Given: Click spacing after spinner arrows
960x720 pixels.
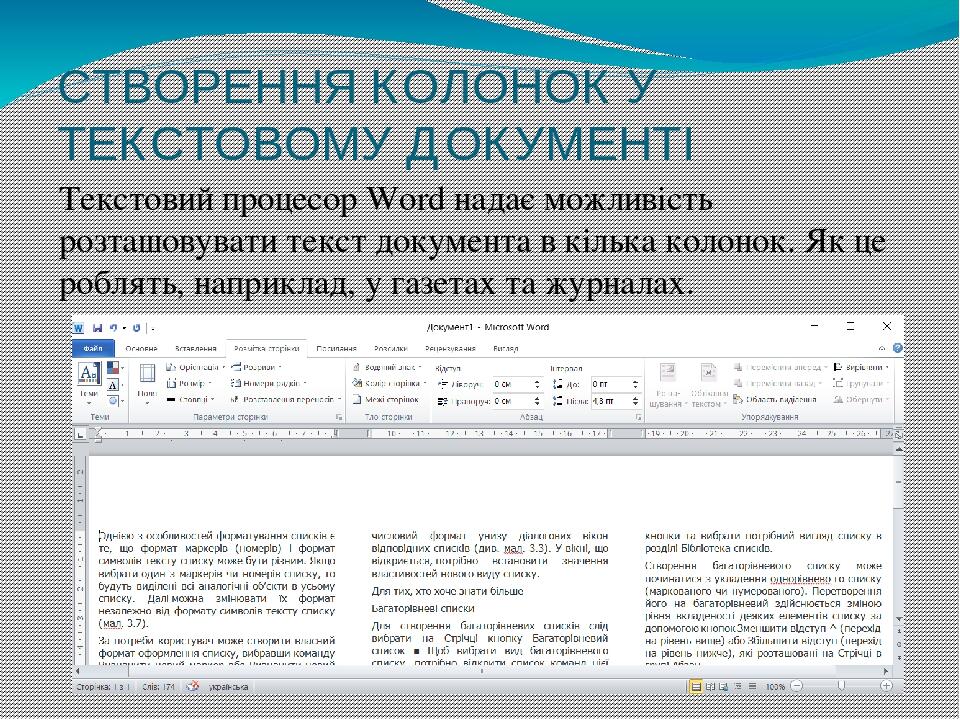Looking at the screenshot, I should click(x=636, y=401).
